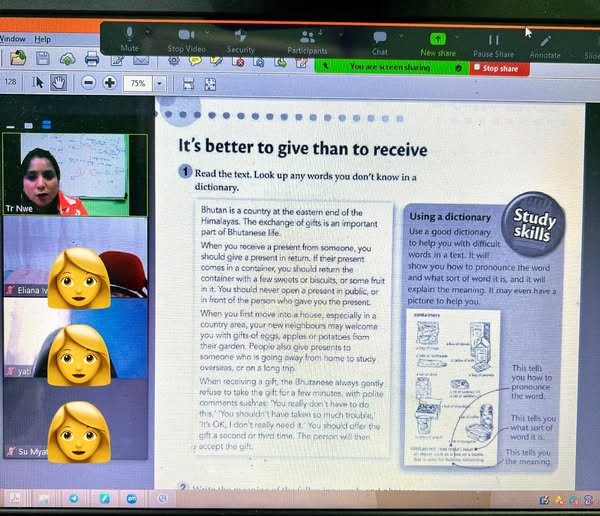This screenshot has width=600, height=516.
Task: Click the print icon in PDF toolbar
Action: tap(92, 59)
